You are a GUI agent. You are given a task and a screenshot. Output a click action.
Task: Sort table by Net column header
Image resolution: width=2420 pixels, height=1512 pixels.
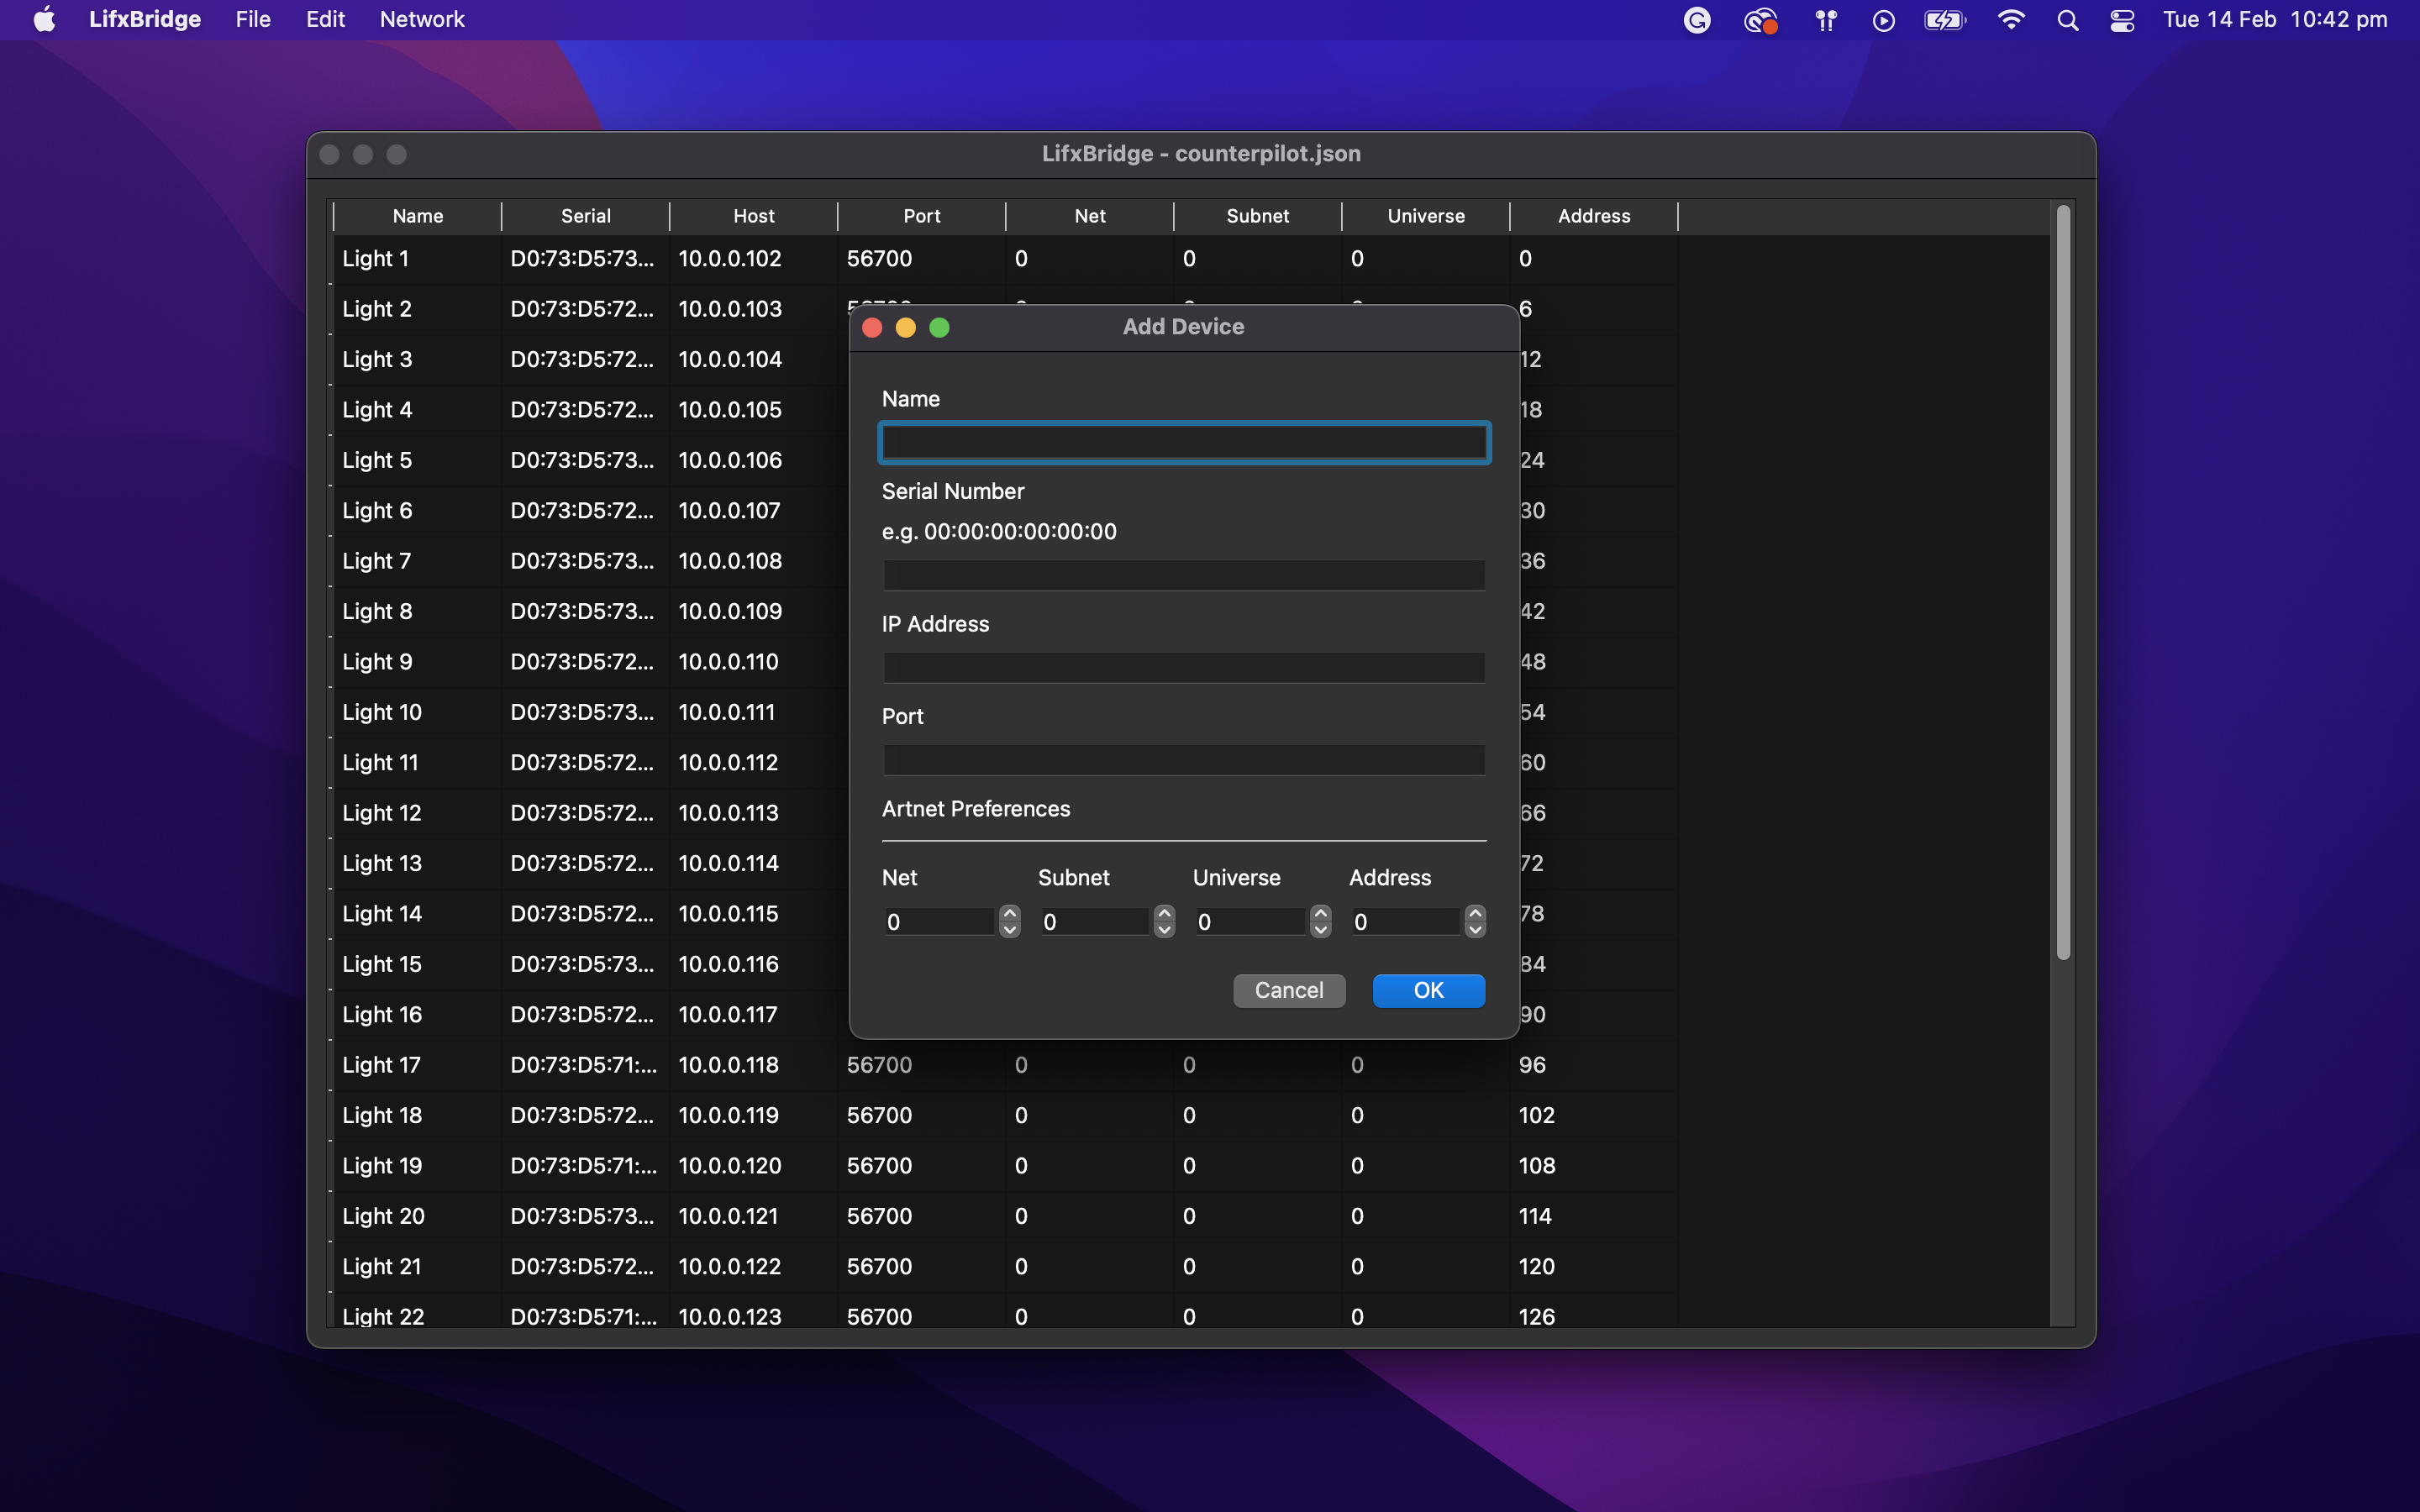click(1090, 216)
